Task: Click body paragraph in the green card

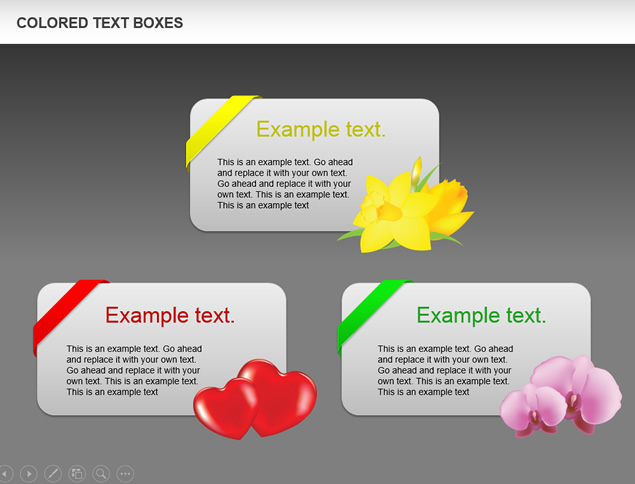Action: coord(445,370)
